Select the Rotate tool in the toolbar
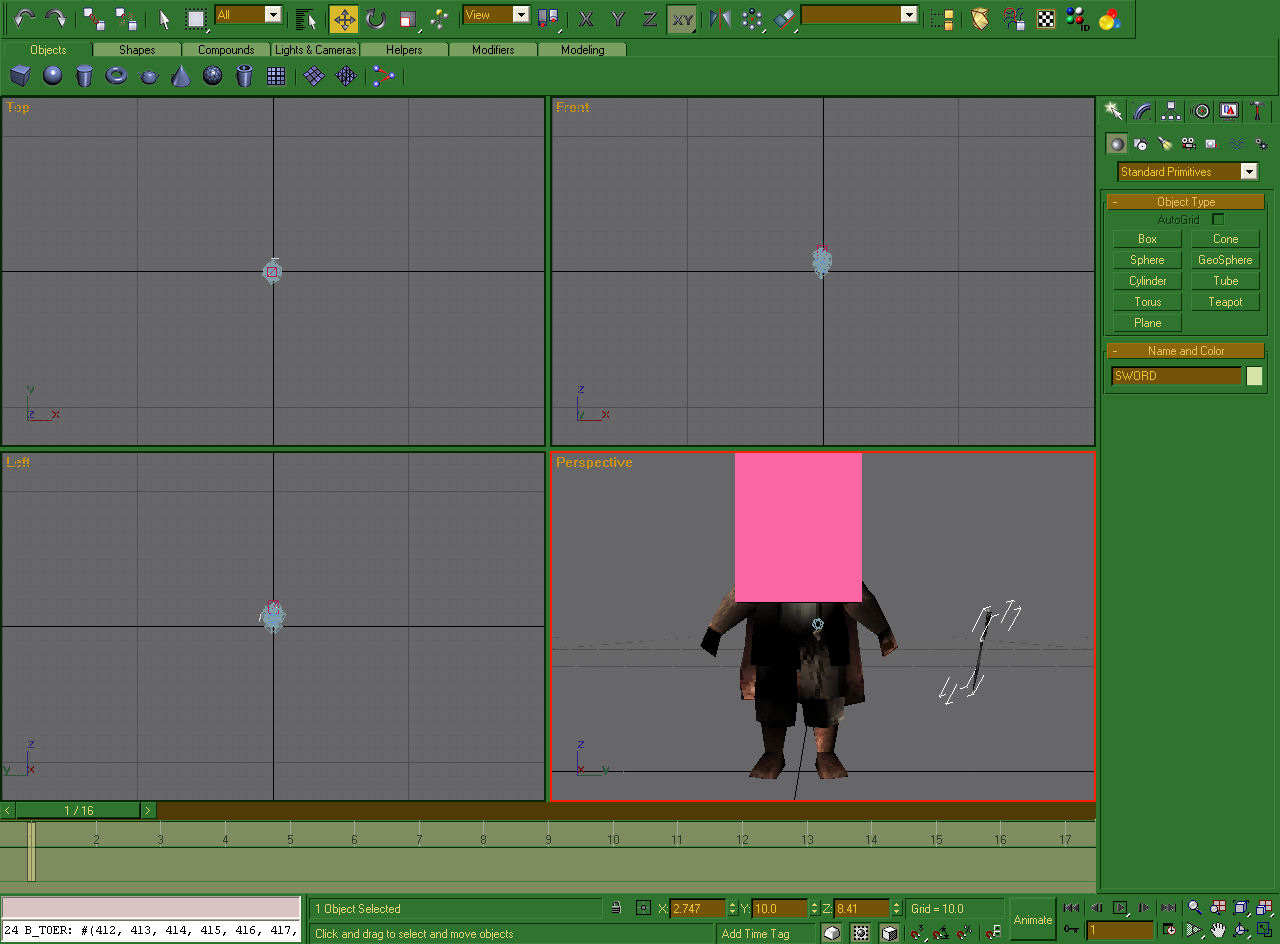The height and width of the screenshot is (944, 1280). click(375, 18)
